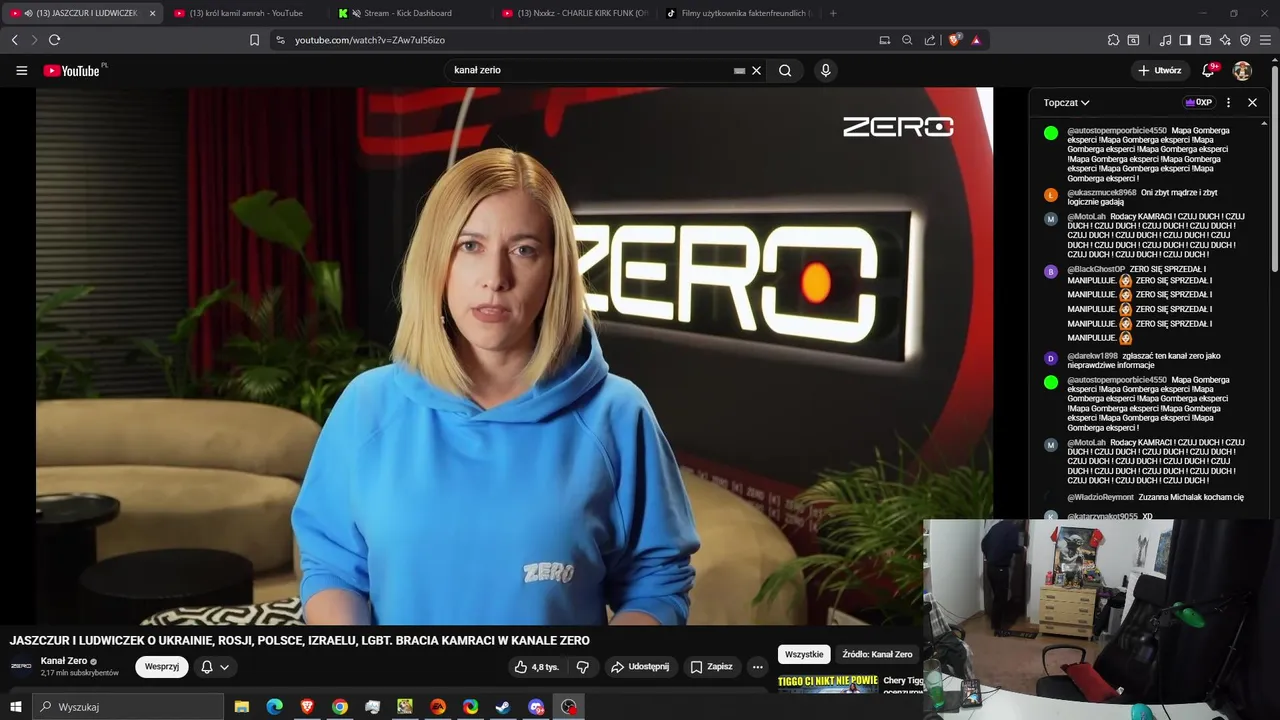Image resolution: width=1280 pixels, height=720 pixels.
Task: Open more actions three-dot button under video
Action: point(757,667)
